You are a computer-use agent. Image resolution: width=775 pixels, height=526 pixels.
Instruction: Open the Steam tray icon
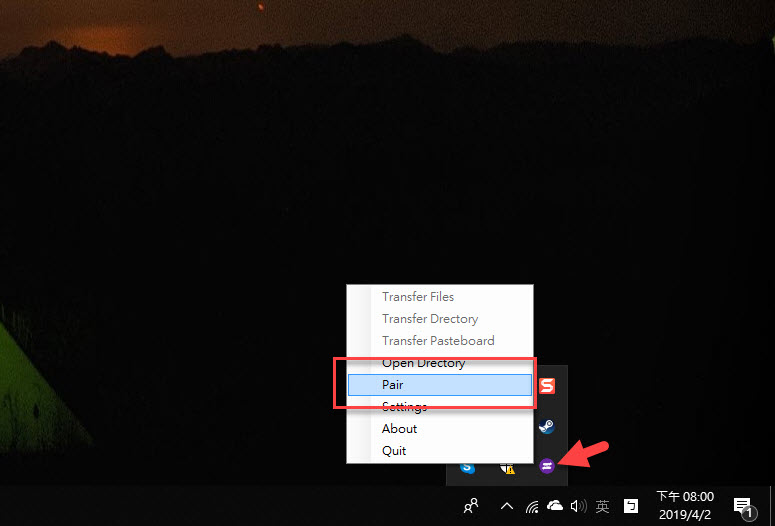pyautogui.click(x=547, y=426)
